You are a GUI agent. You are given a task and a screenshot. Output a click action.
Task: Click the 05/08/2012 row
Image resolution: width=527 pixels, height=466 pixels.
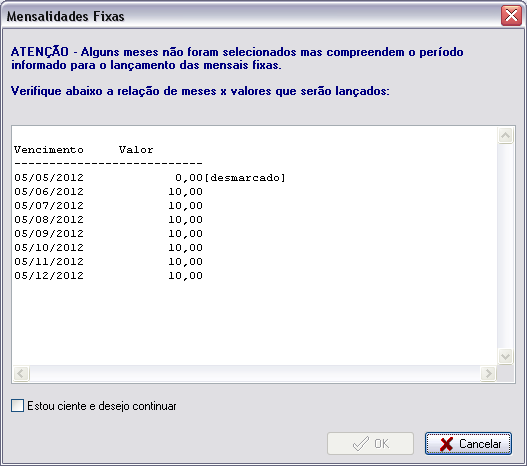click(109, 219)
